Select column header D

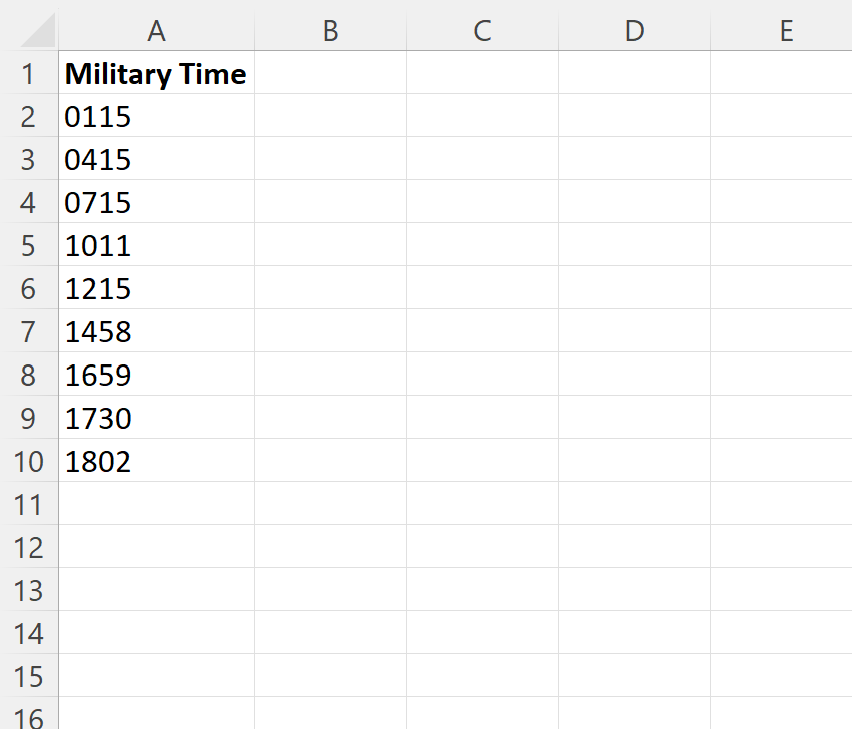(x=634, y=31)
